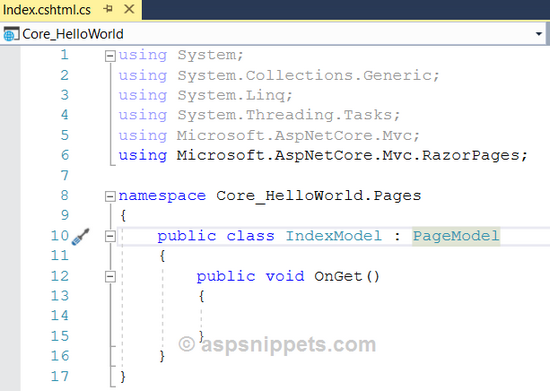Click the Microsoft.AspNetCore.Mvc.RazorPages using statement
The width and height of the screenshot is (550, 391).
pyautogui.click(x=323, y=156)
